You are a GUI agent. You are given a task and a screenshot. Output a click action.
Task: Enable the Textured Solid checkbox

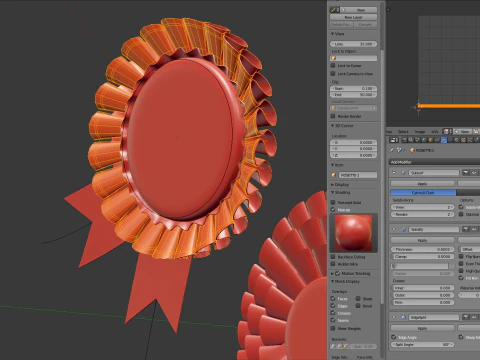point(333,202)
